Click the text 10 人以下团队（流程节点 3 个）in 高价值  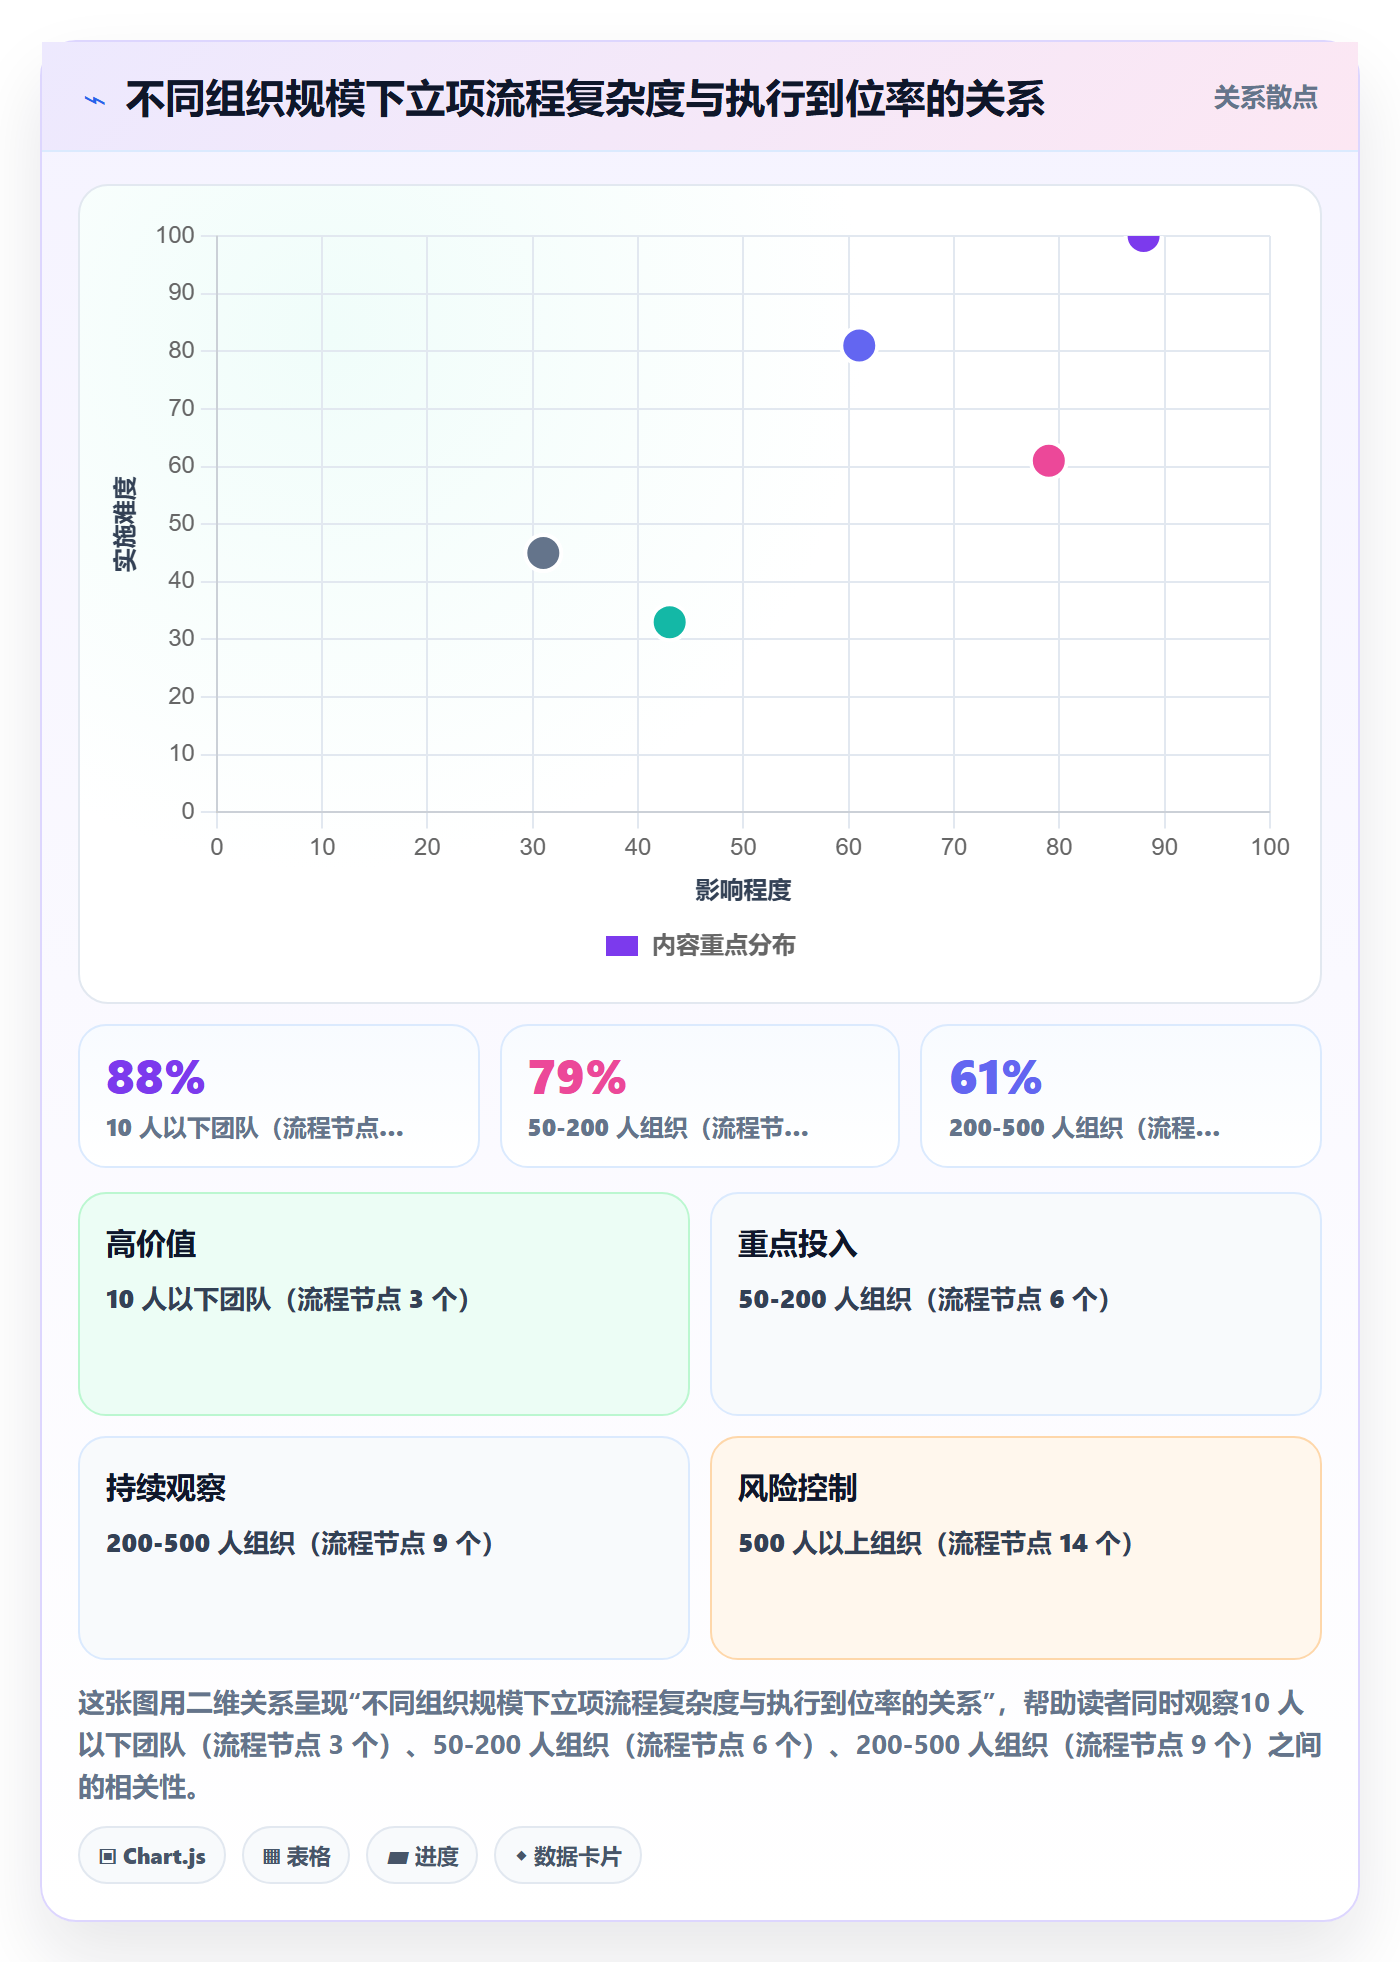(288, 1299)
